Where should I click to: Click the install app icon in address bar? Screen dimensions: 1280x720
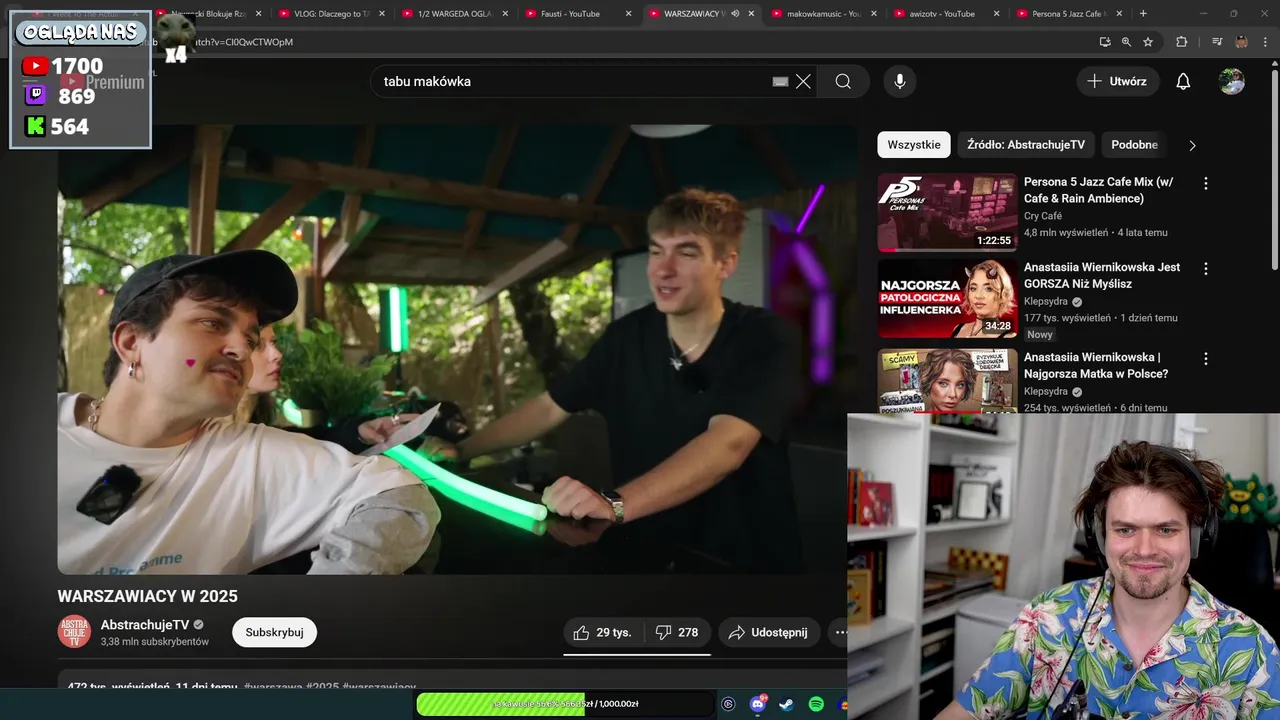(x=1104, y=42)
